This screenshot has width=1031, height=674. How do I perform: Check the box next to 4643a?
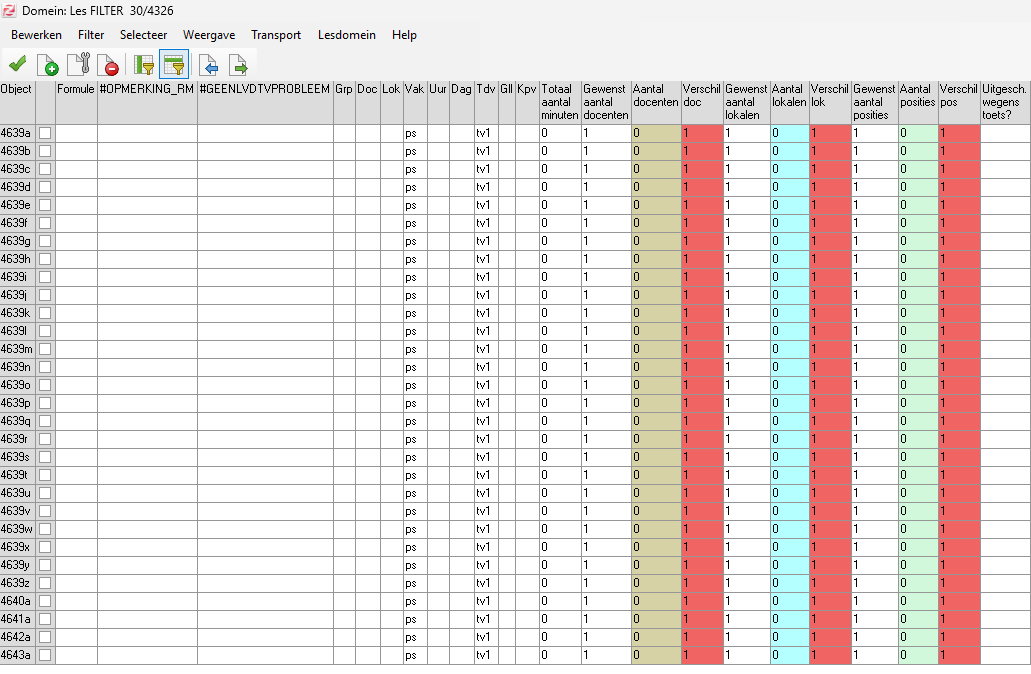pos(45,655)
